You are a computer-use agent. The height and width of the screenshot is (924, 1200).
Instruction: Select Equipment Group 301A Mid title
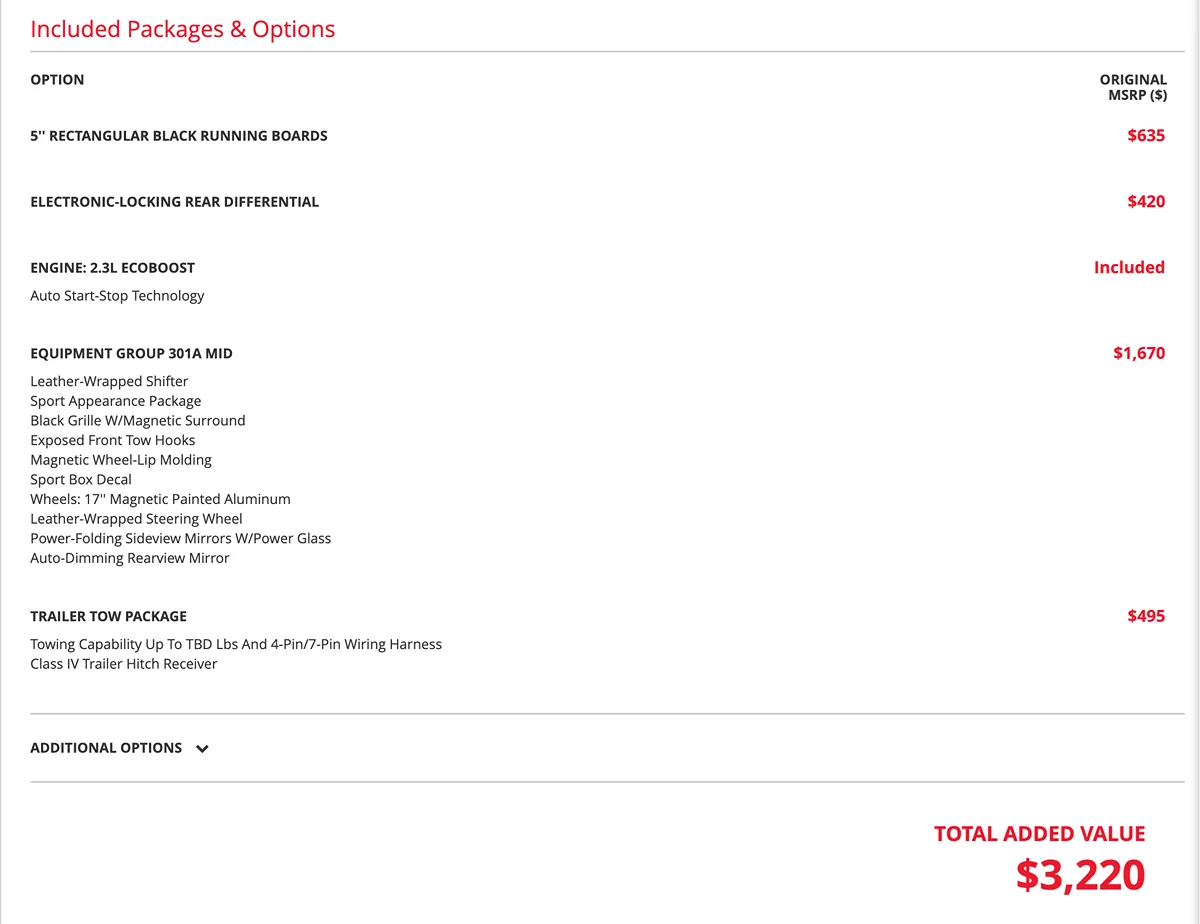[x=132, y=354]
